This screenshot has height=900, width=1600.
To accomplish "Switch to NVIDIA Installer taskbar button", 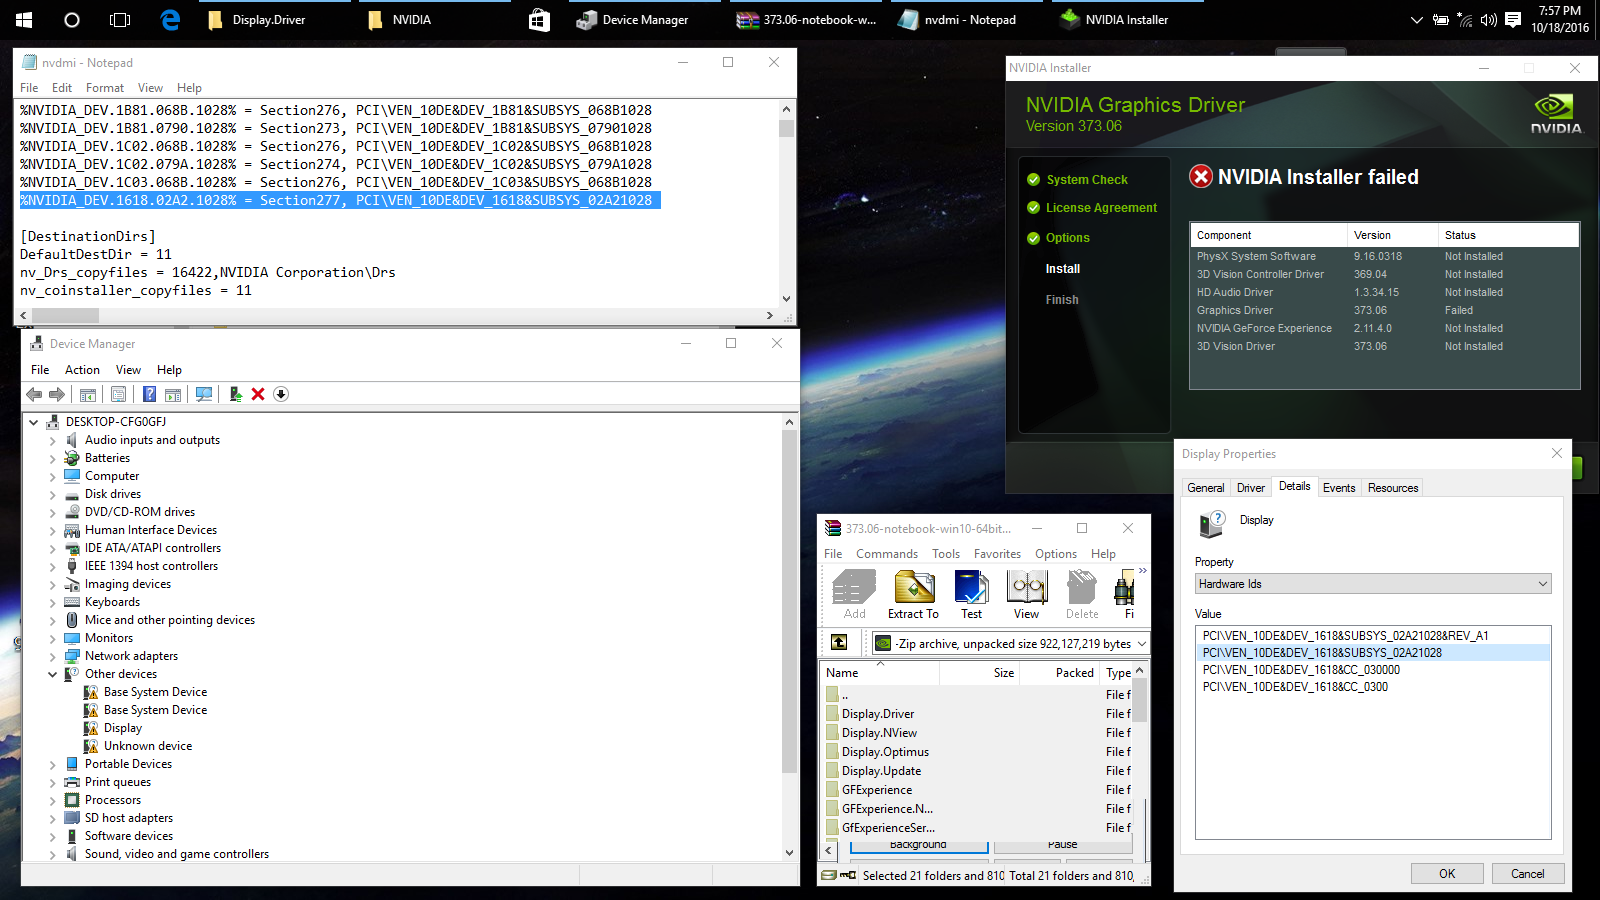I will [1128, 20].
